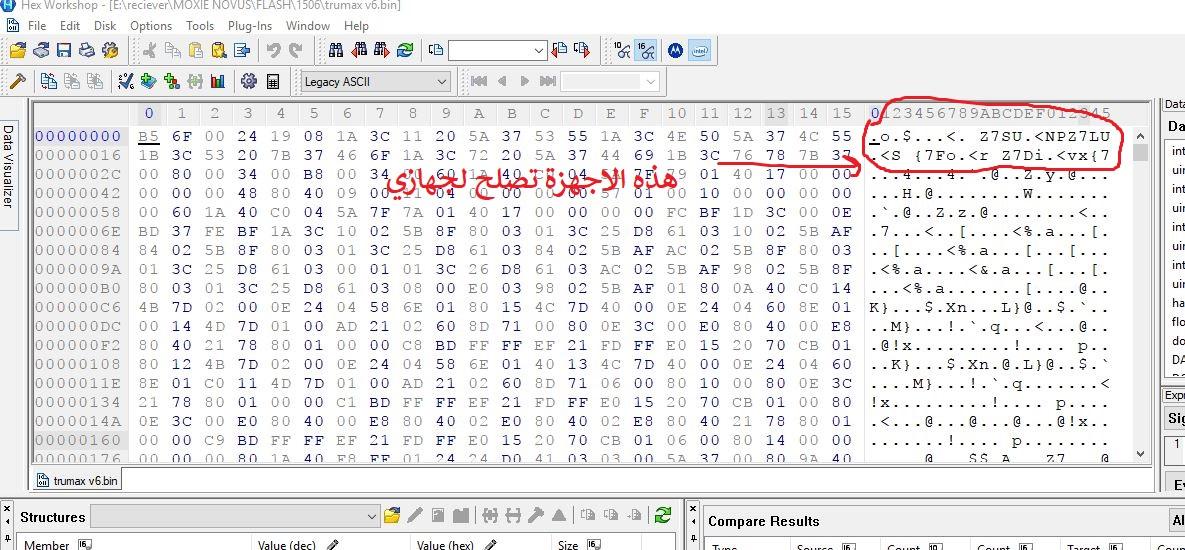Open Find with the binoculars icon
Viewport: 1185px width, 550px height.
click(336, 51)
